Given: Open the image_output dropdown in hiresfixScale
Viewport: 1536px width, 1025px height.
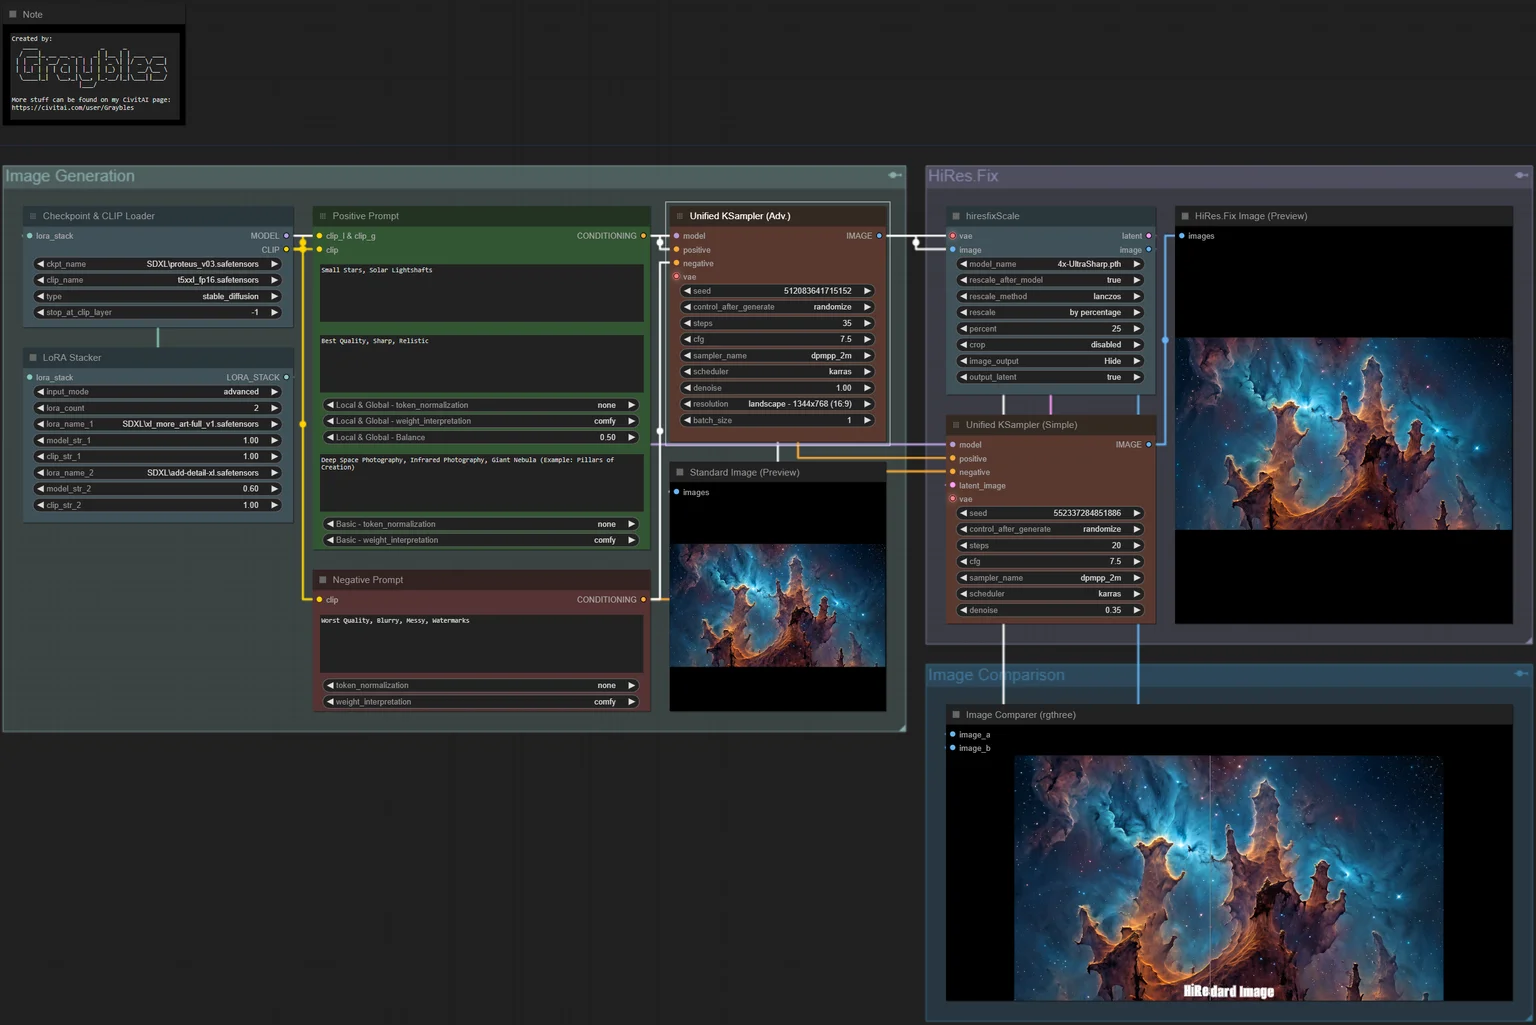Looking at the screenshot, I should click(1050, 361).
